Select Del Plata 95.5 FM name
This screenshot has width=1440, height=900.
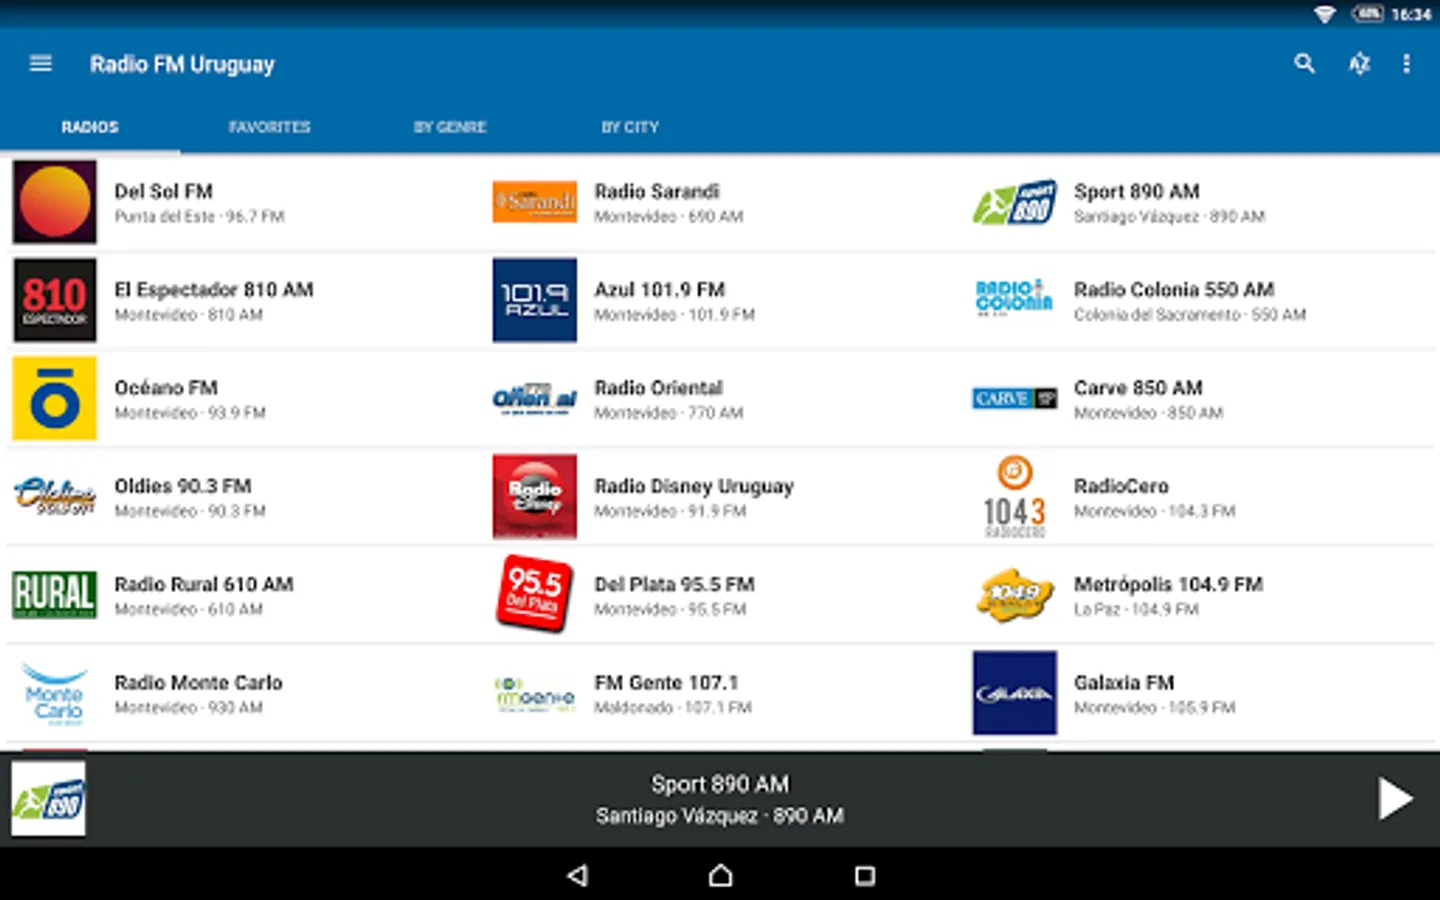click(675, 583)
